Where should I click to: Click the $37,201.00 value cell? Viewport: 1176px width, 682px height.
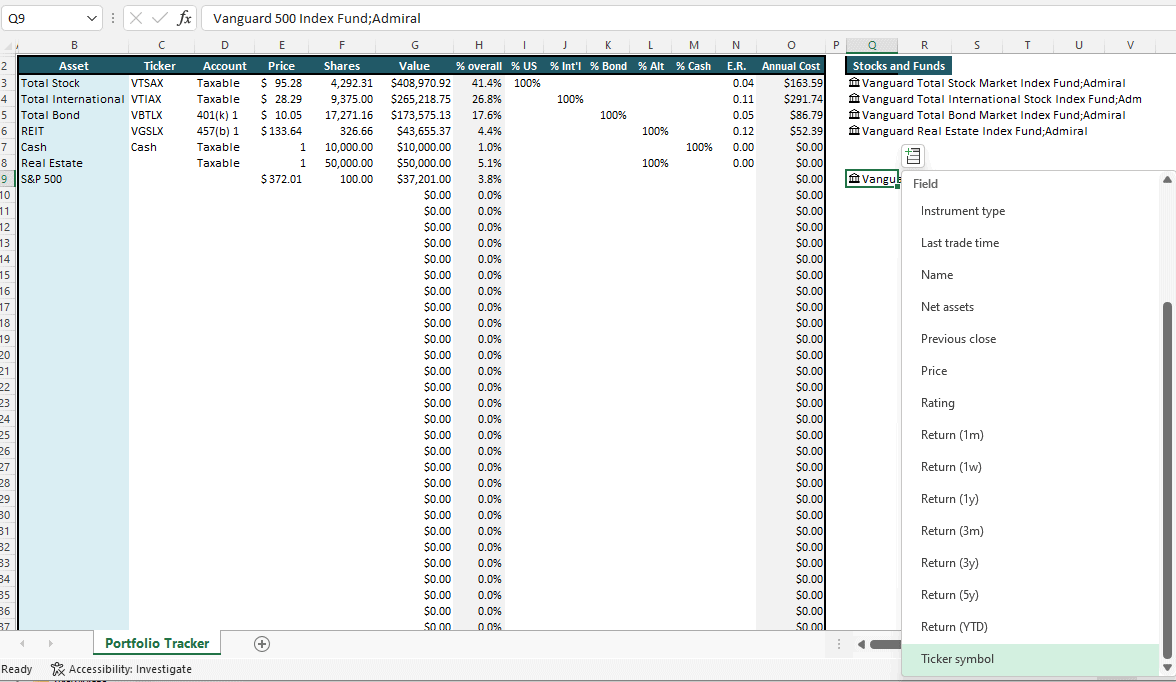(x=416, y=179)
